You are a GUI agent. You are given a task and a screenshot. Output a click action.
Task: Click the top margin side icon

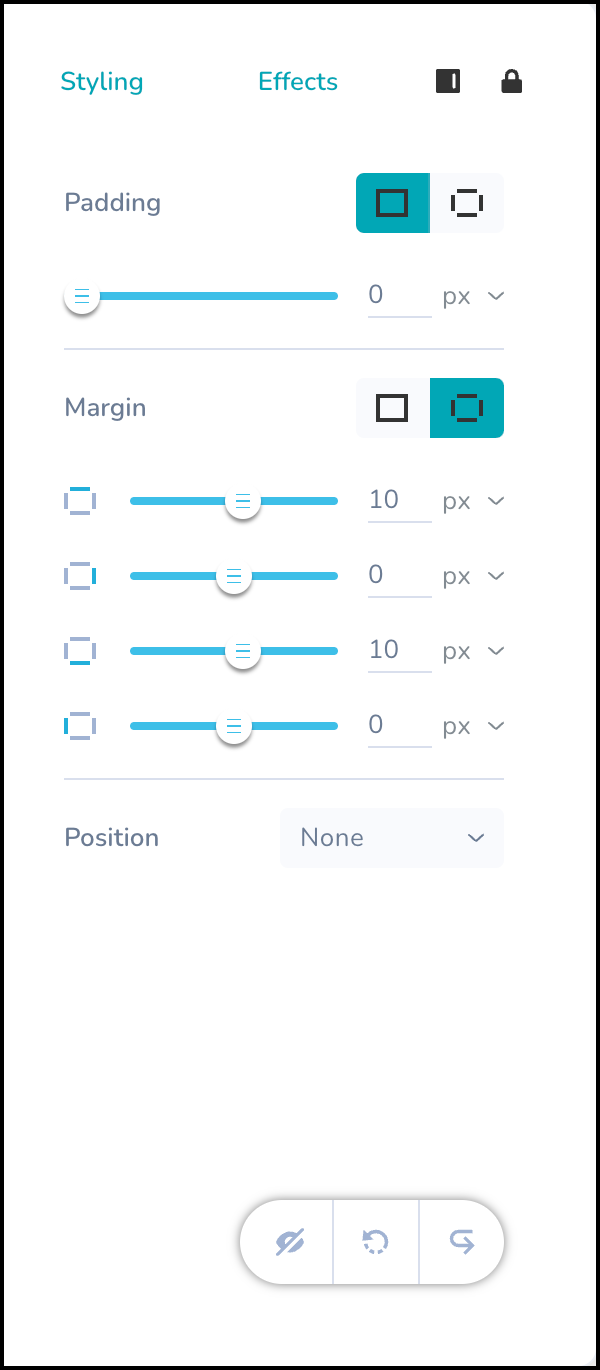click(80, 501)
